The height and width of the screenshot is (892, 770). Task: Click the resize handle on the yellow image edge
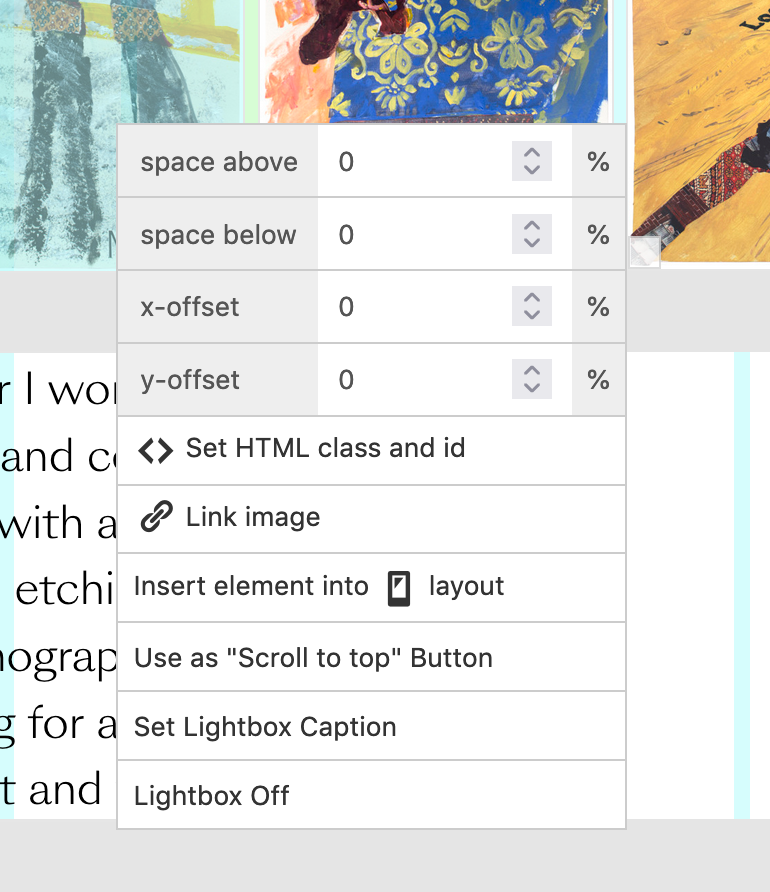644,251
